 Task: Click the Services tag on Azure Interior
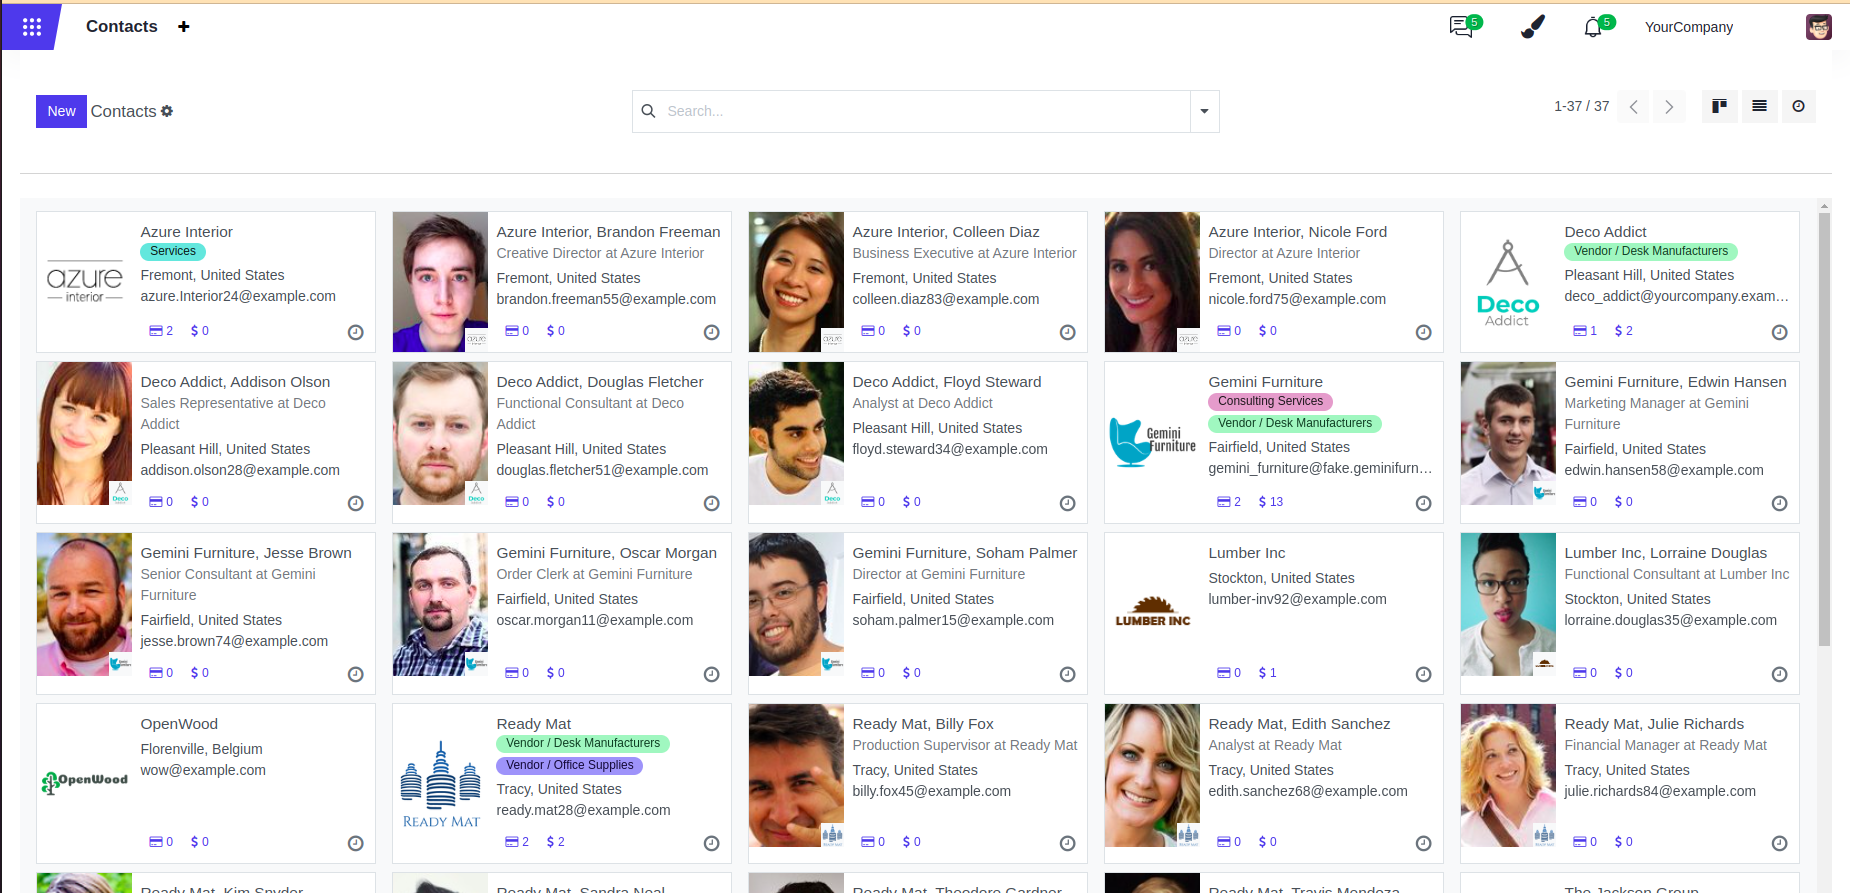pos(173,252)
